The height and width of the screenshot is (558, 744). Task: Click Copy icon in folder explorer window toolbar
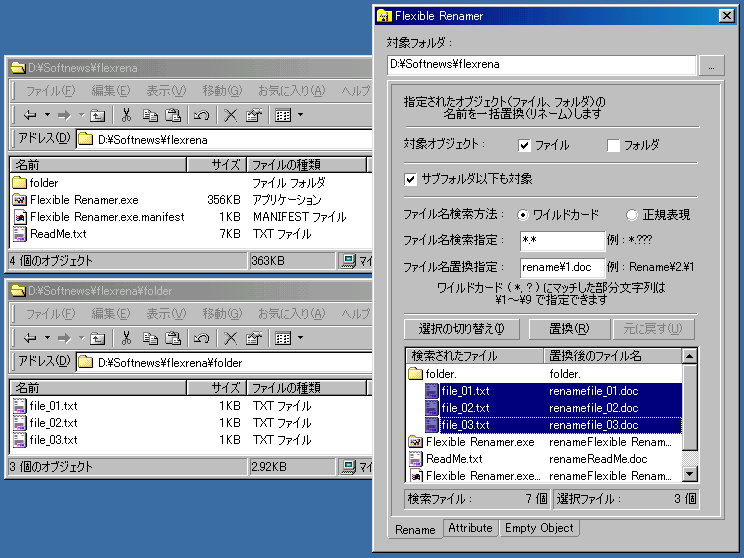click(x=150, y=338)
